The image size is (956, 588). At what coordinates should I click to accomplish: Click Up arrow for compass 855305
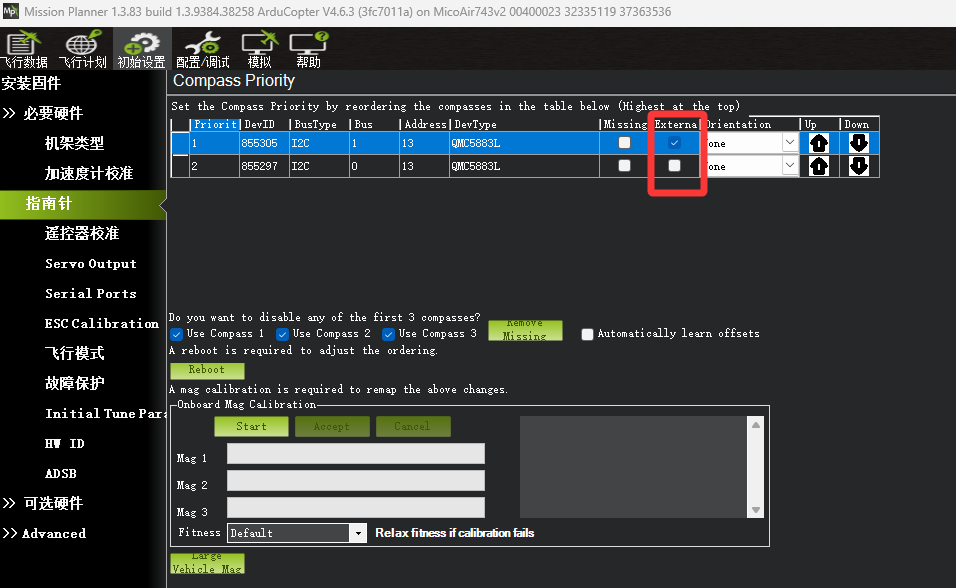click(x=818, y=143)
